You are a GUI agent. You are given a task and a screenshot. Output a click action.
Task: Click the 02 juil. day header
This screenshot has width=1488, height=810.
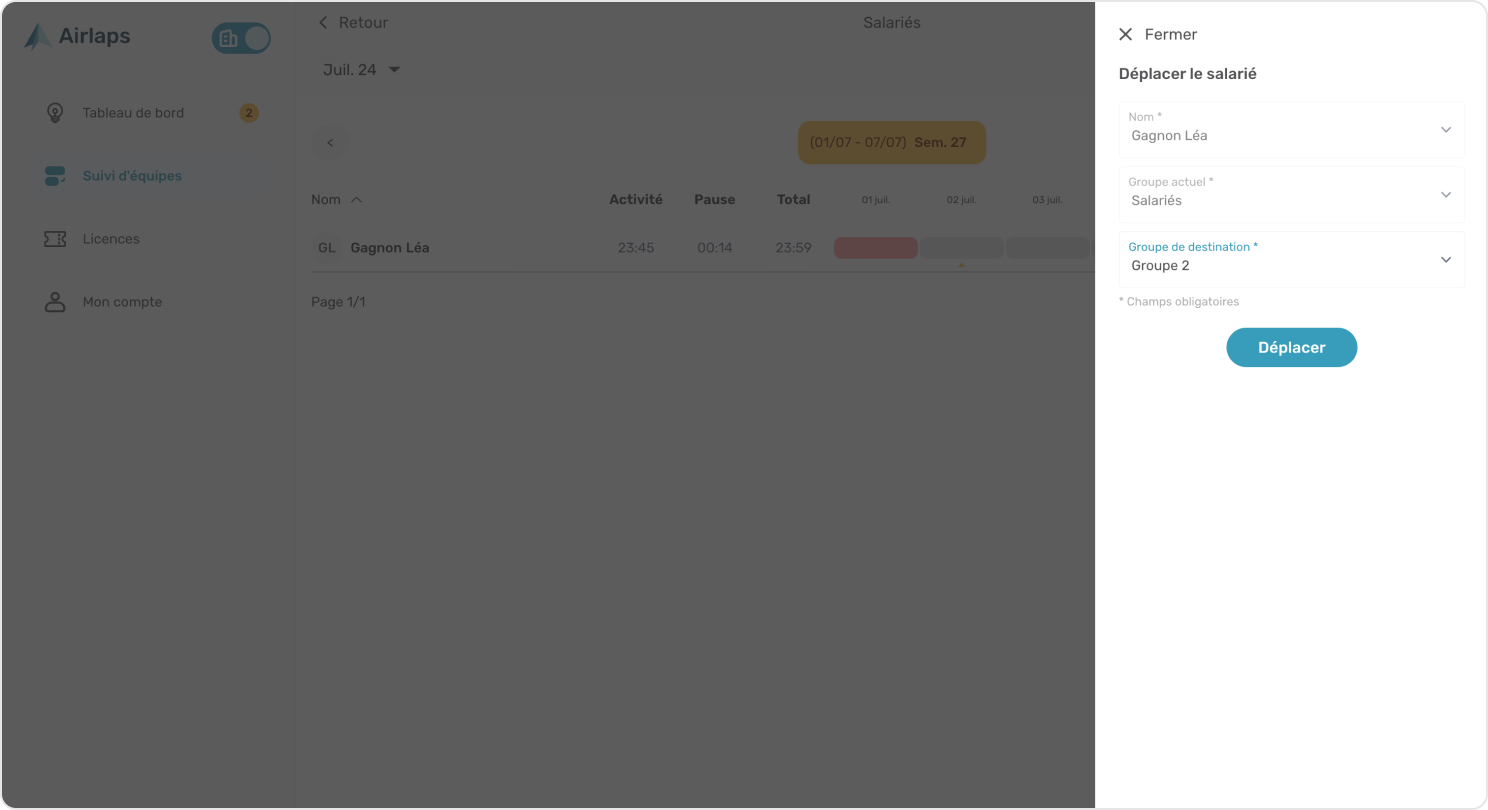[961, 200]
